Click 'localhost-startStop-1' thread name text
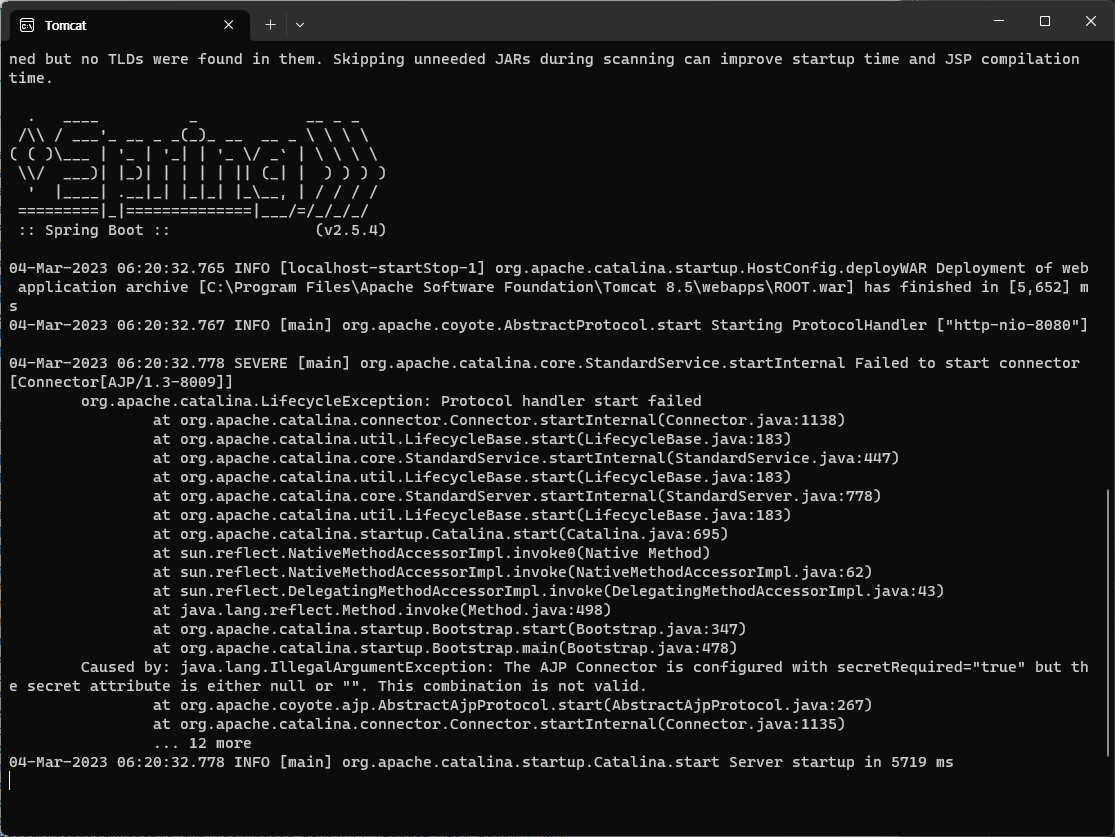 pos(382,269)
